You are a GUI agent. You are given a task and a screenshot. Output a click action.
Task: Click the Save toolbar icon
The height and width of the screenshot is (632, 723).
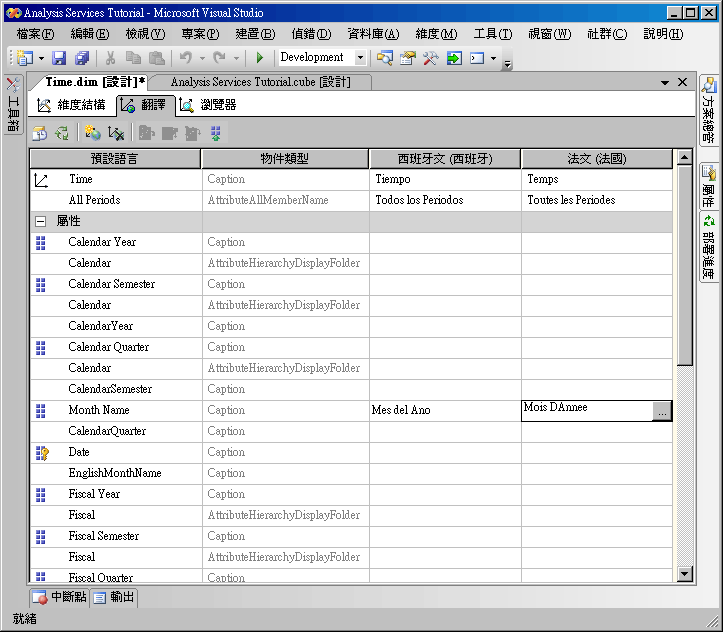pyautogui.click(x=59, y=58)
